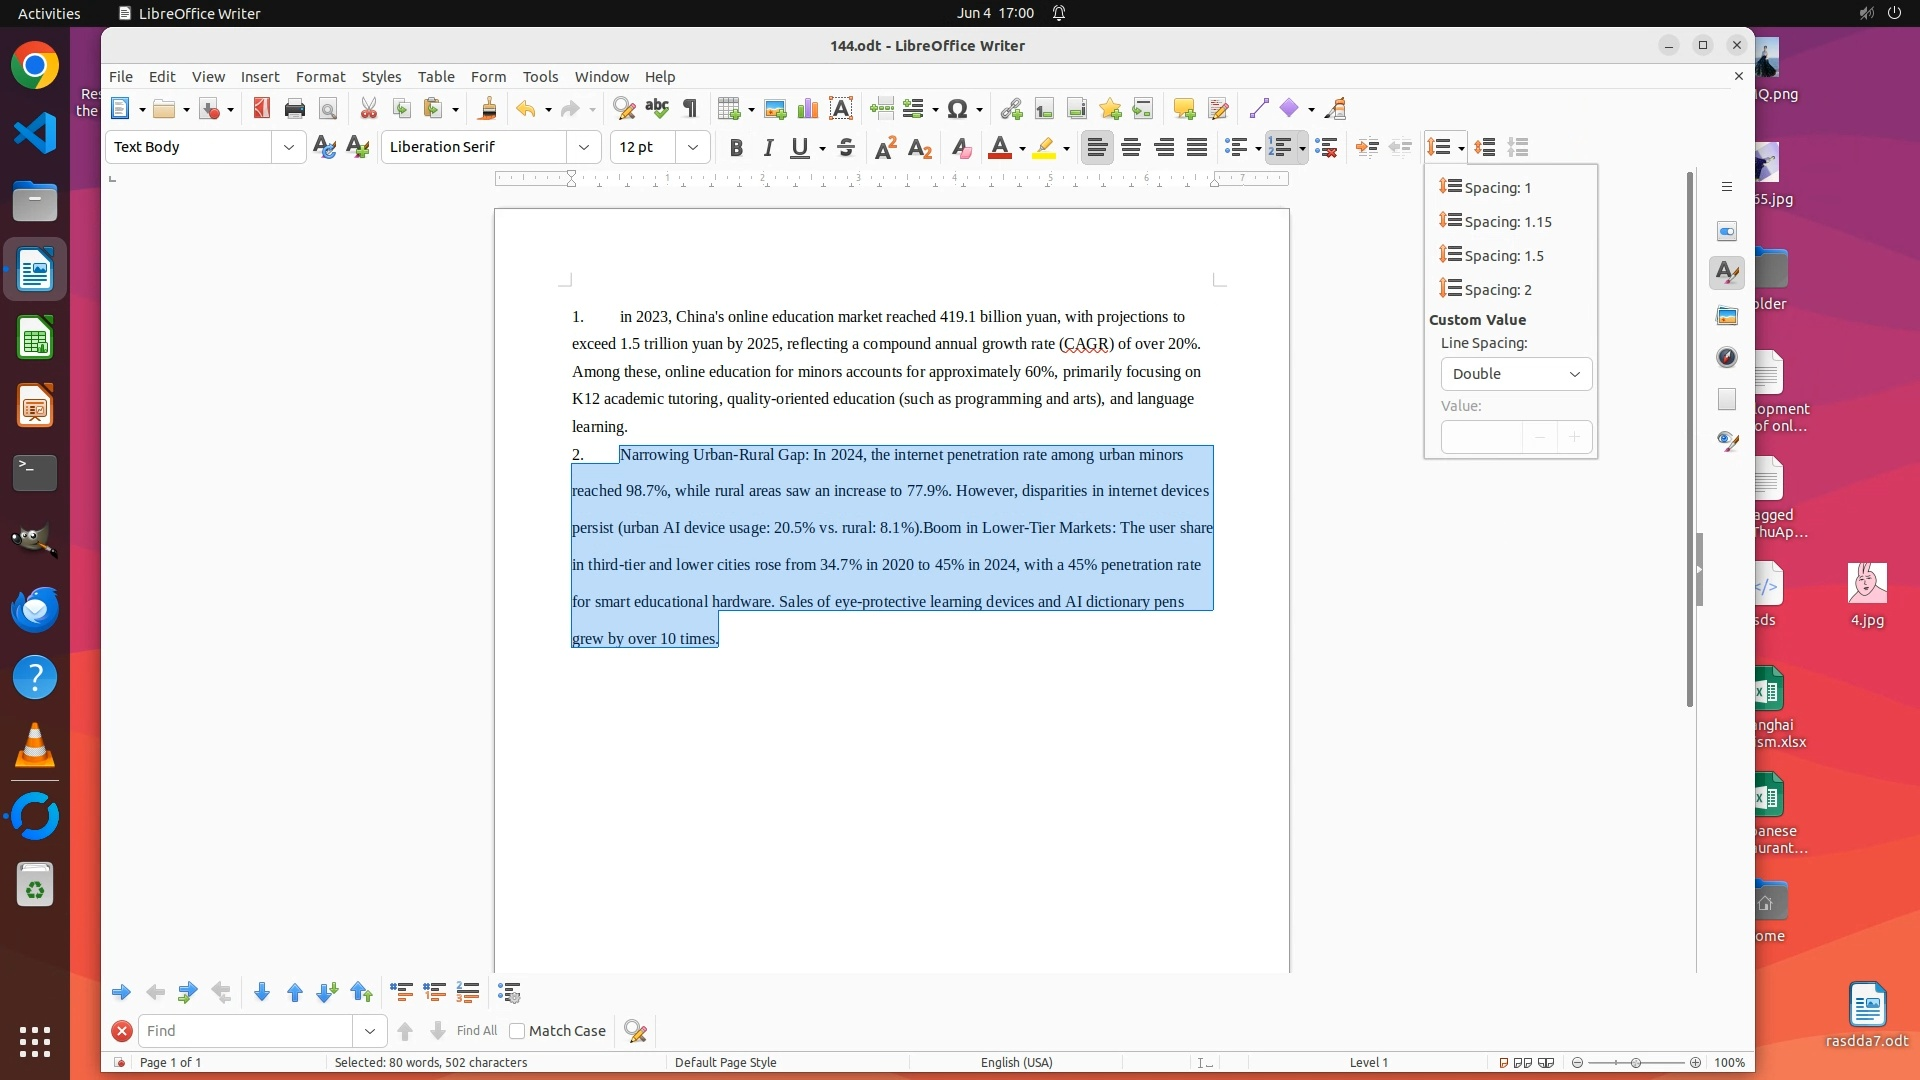Click the Print document icon

(294, 109)
